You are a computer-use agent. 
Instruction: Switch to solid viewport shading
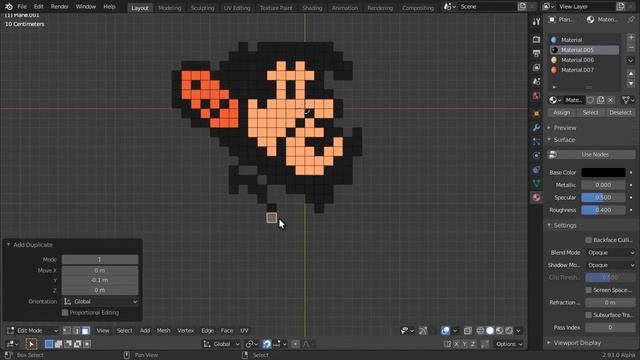(490, 331)
